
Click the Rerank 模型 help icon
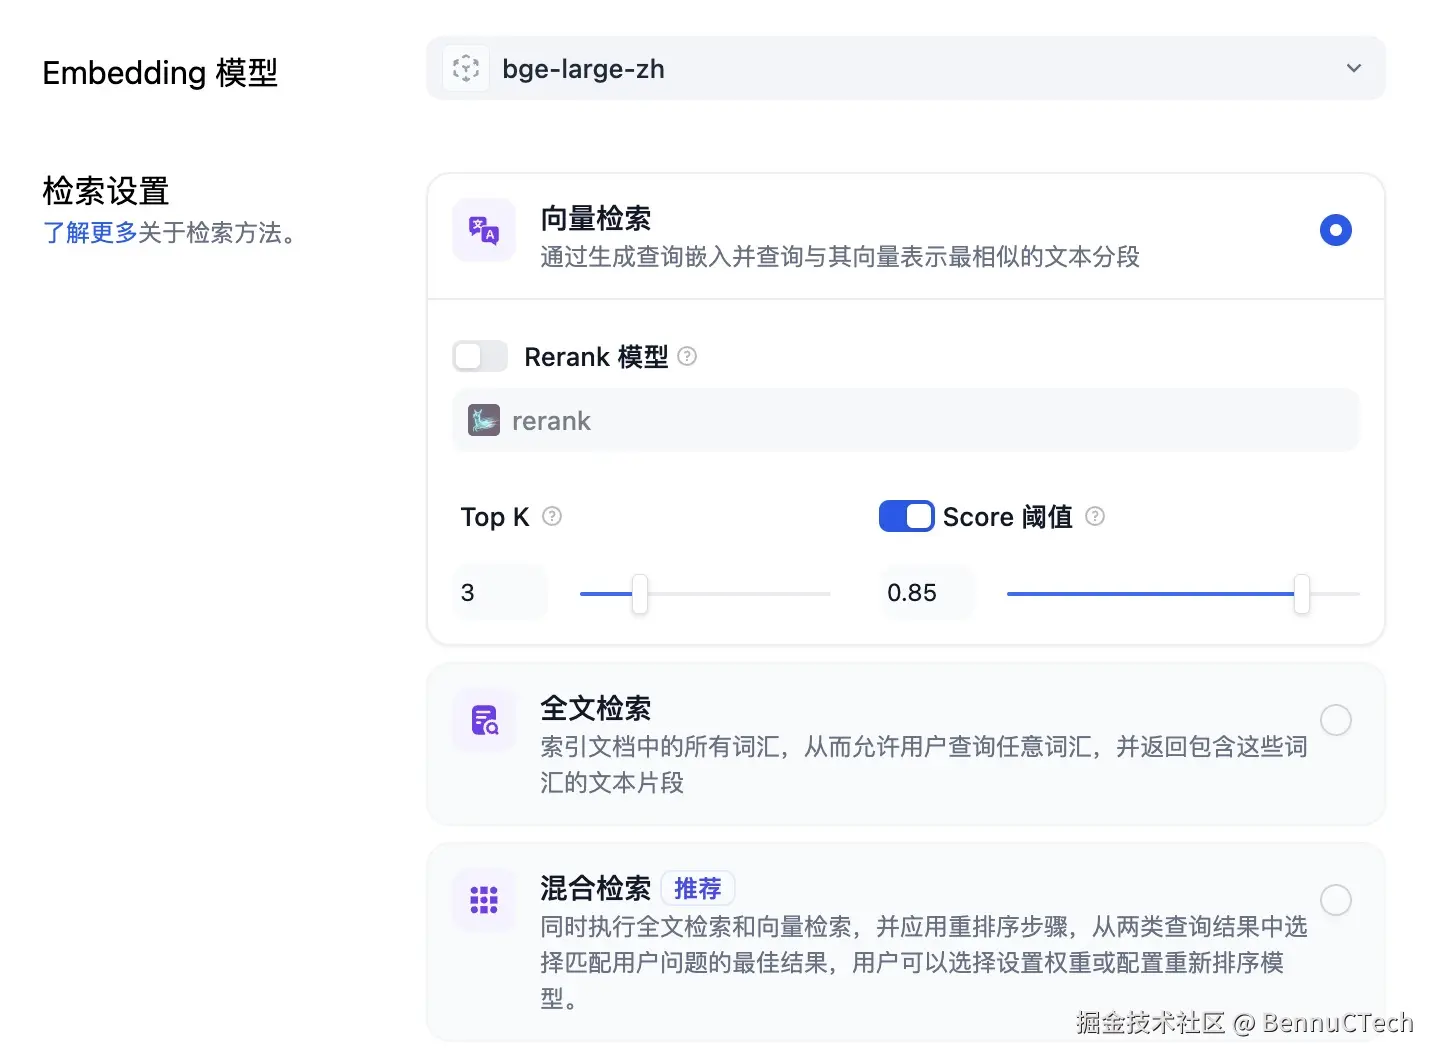pyautogui.click(x=687, y=356)
